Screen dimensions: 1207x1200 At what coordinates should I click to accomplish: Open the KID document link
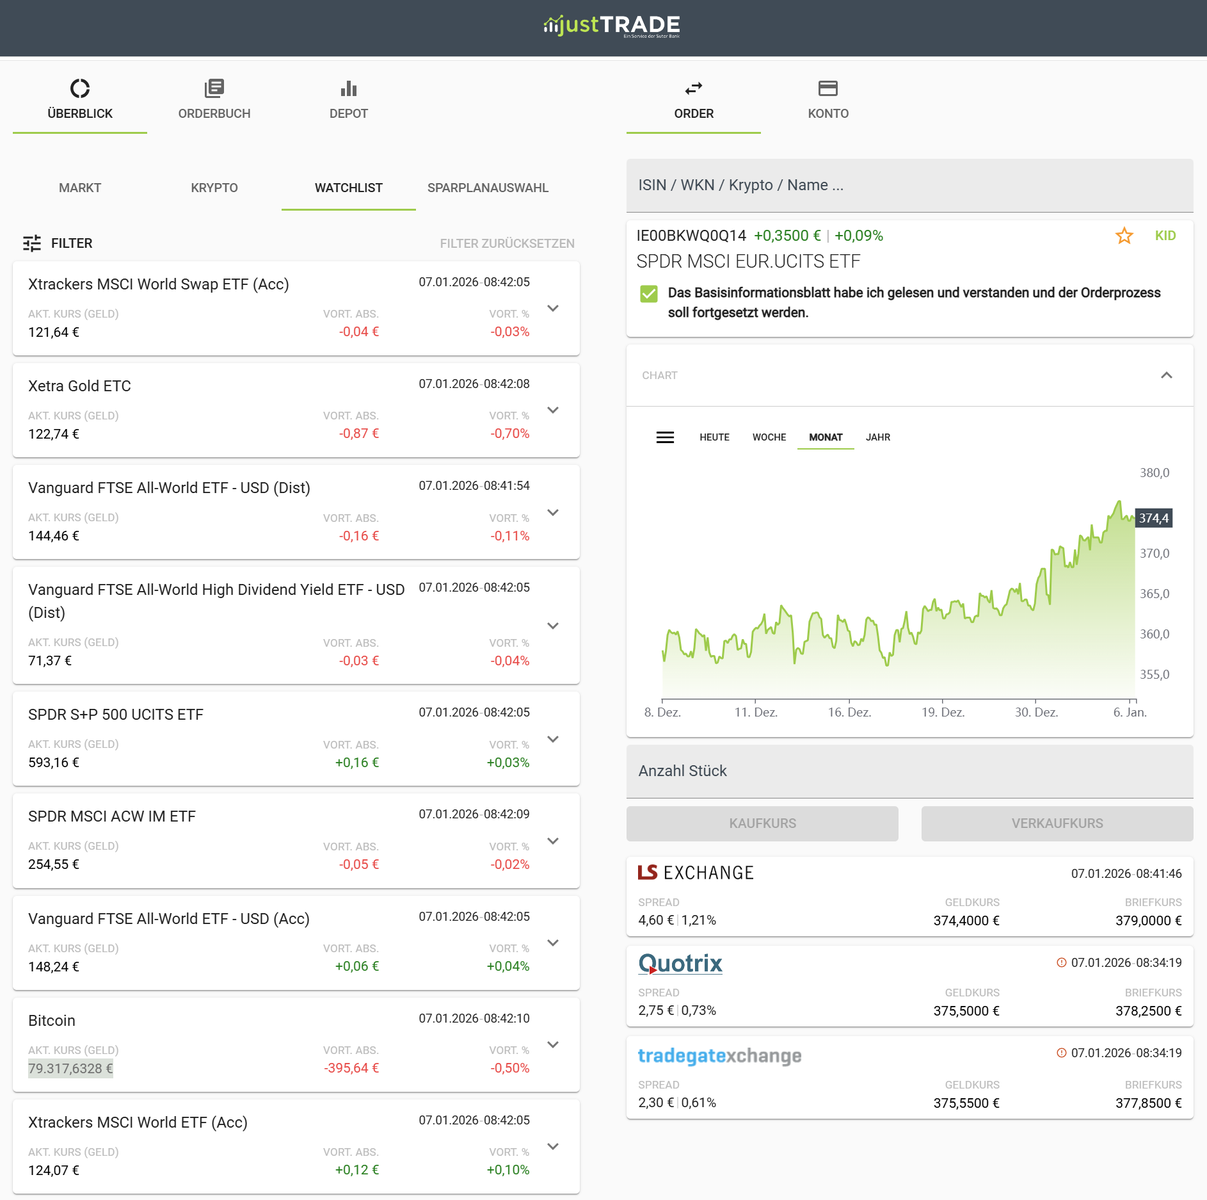[1165, 236]
